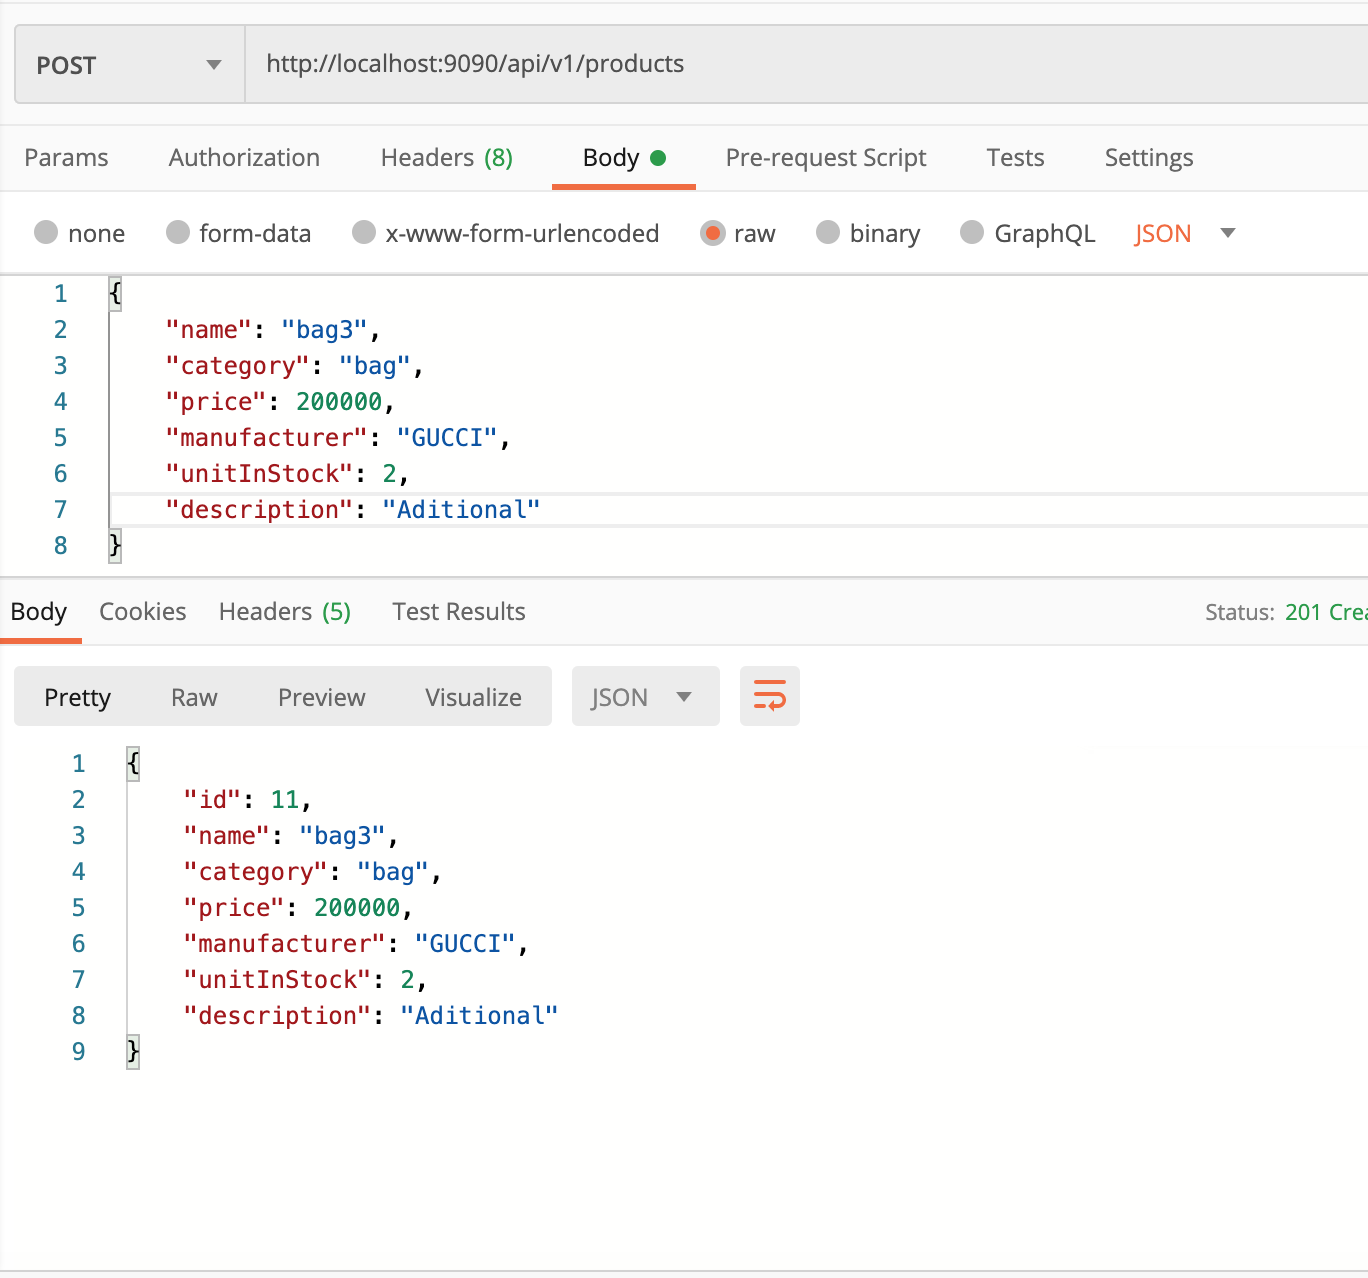
Task: Click the "manufacturer": "GUCCI" line in response
Action: 356,944
